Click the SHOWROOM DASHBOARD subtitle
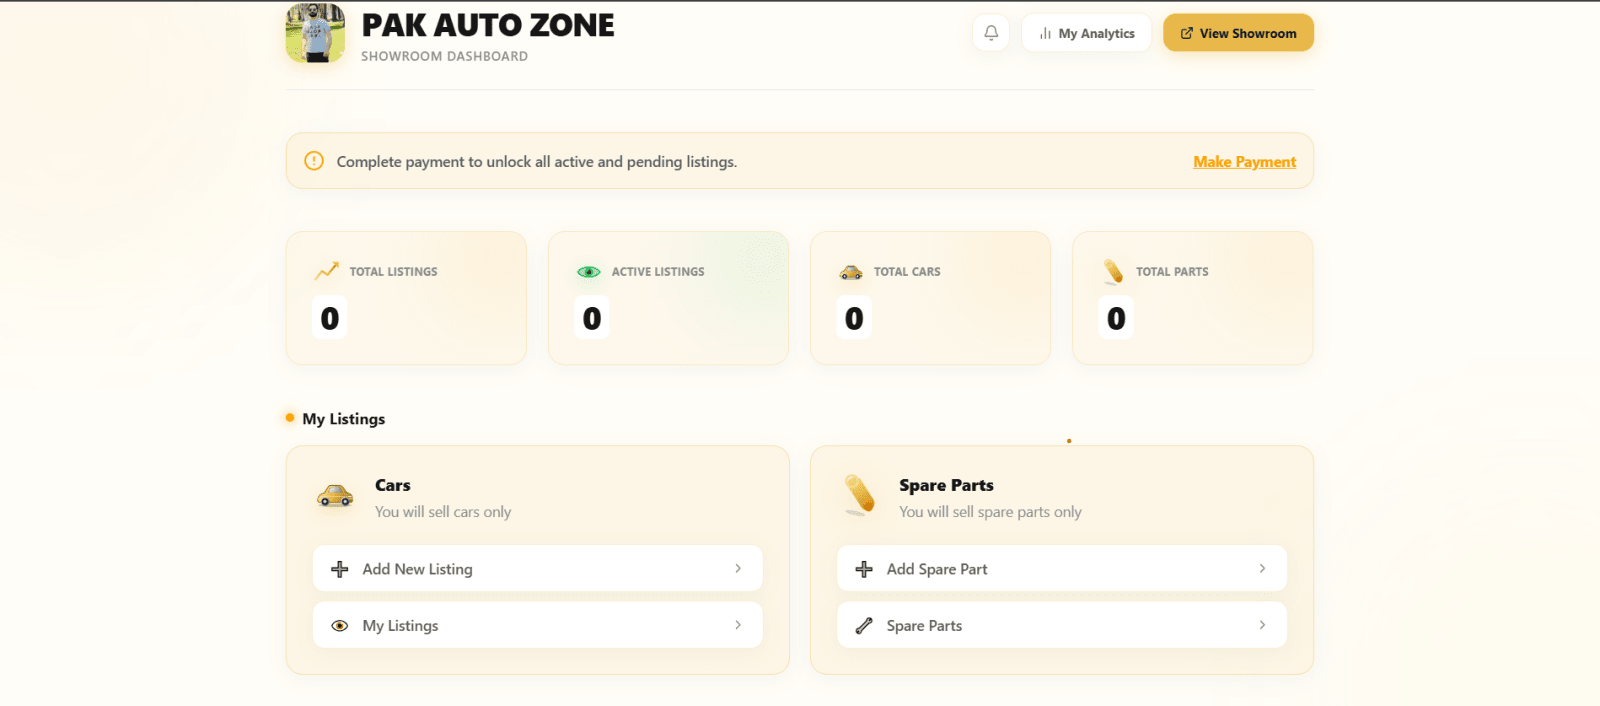 pyautogui.click(x=444, y=56)
